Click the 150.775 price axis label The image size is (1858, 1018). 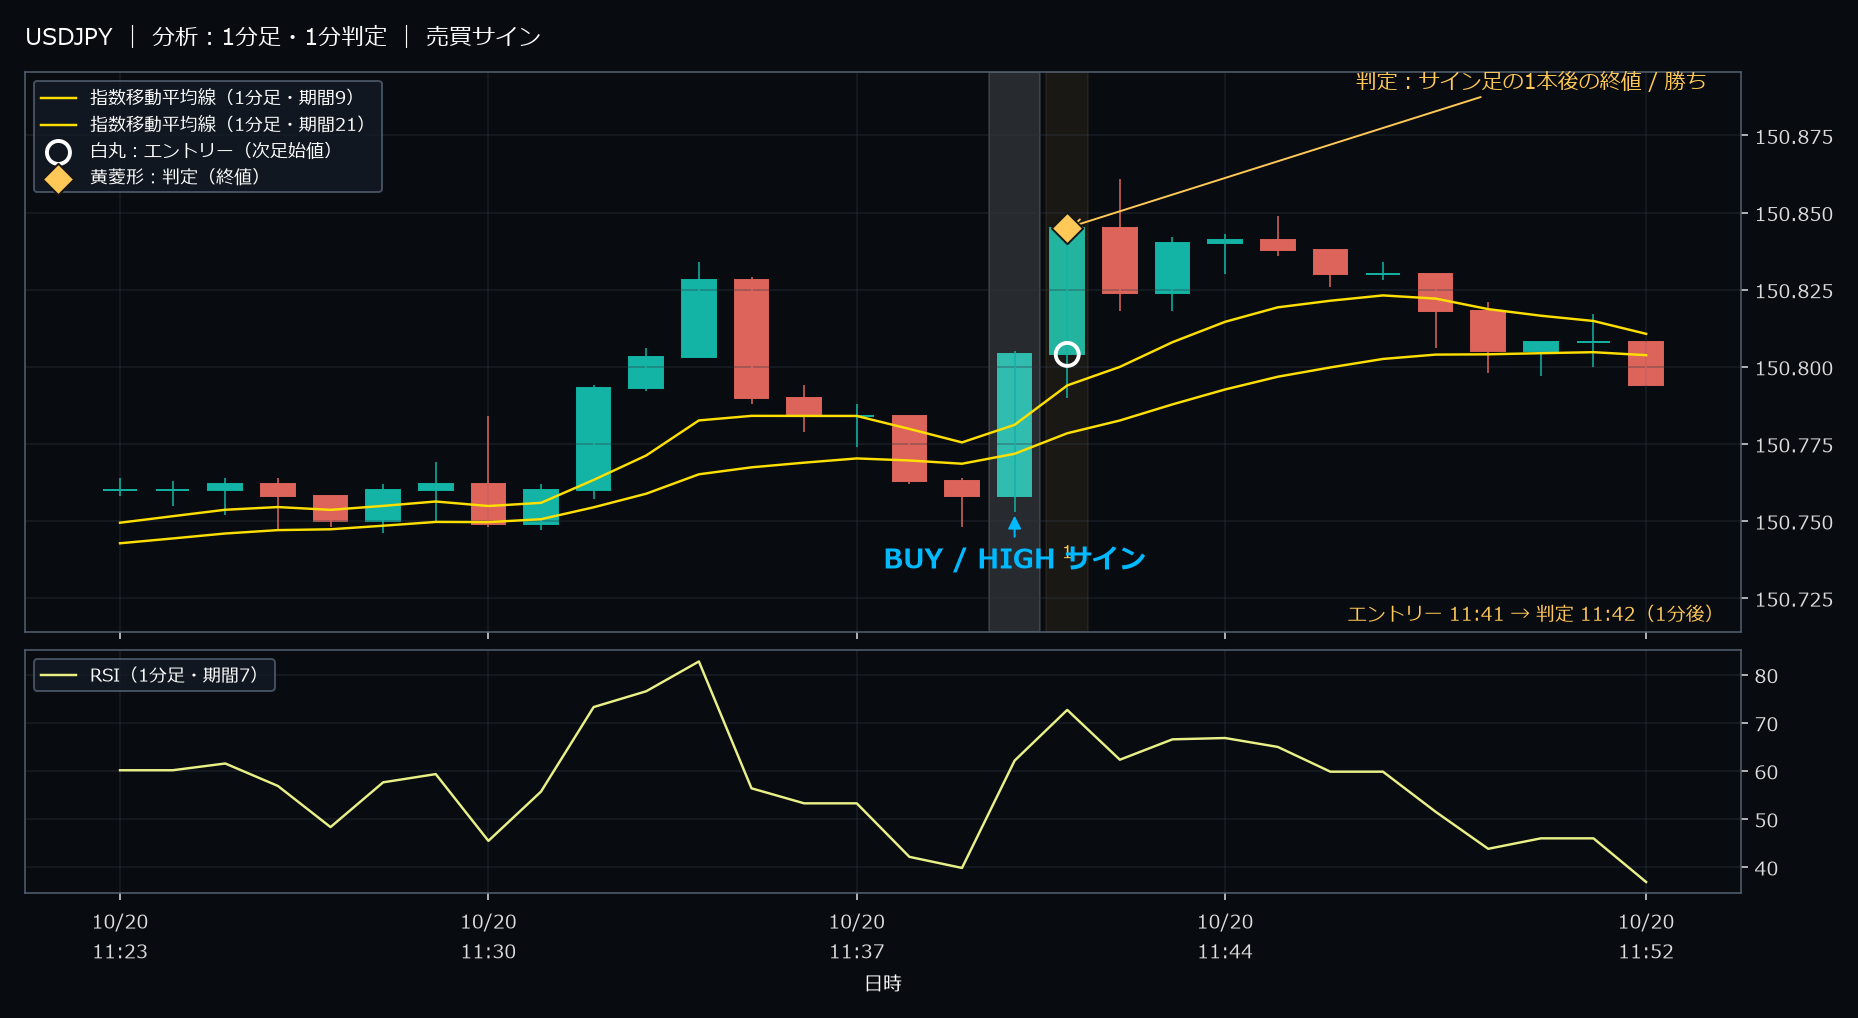(1794, 445)
